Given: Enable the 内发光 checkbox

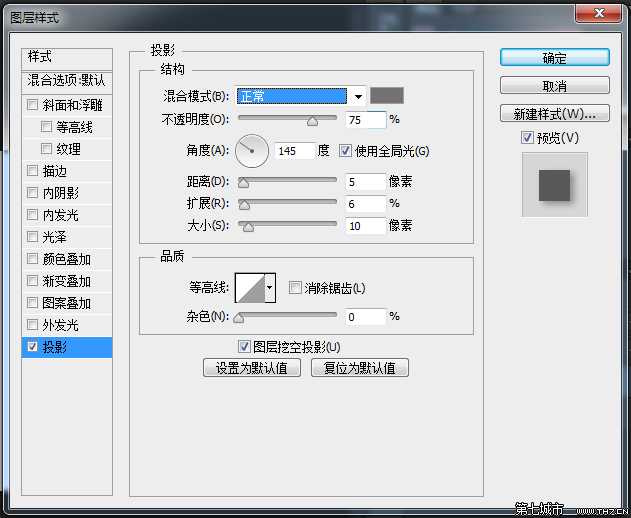Looking at the screenshot, I should 32,215.
